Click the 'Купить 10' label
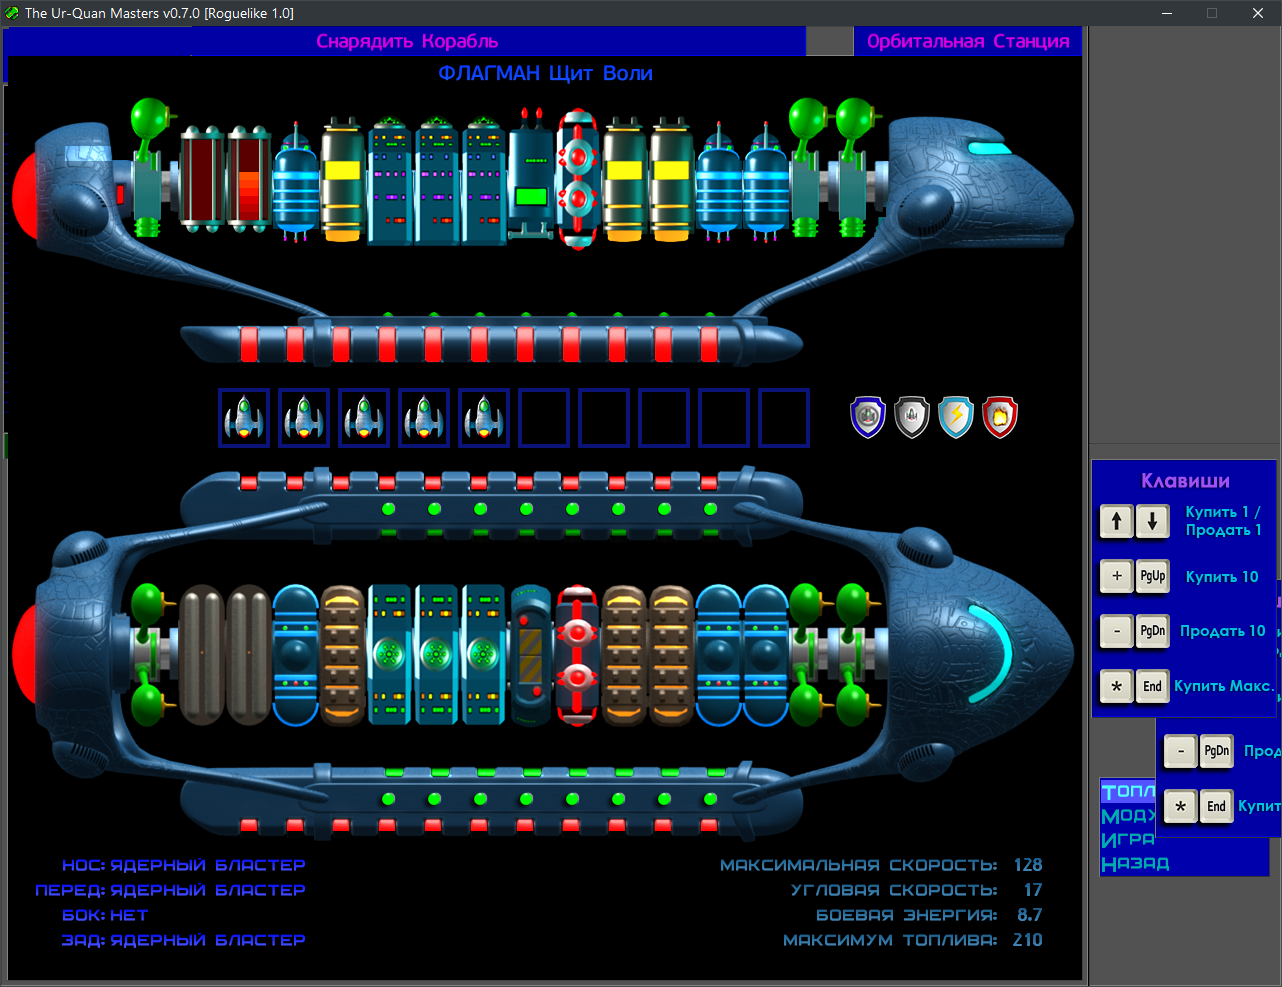 click(x=1222, y=577)
